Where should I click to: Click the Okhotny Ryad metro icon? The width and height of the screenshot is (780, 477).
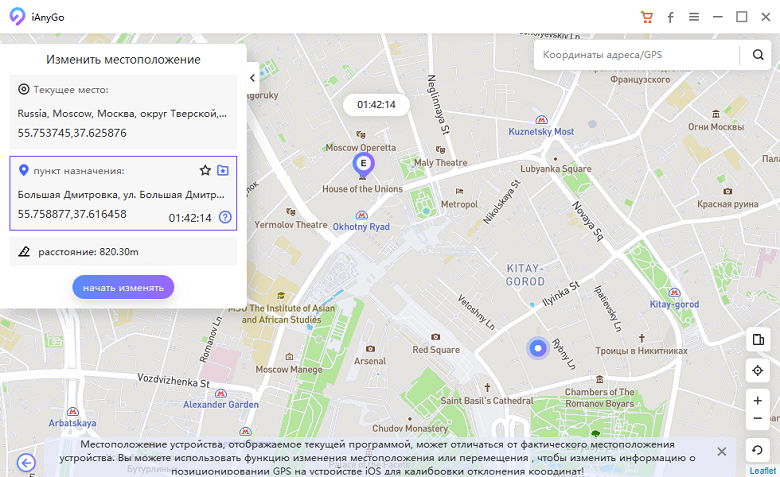point(362,215)
